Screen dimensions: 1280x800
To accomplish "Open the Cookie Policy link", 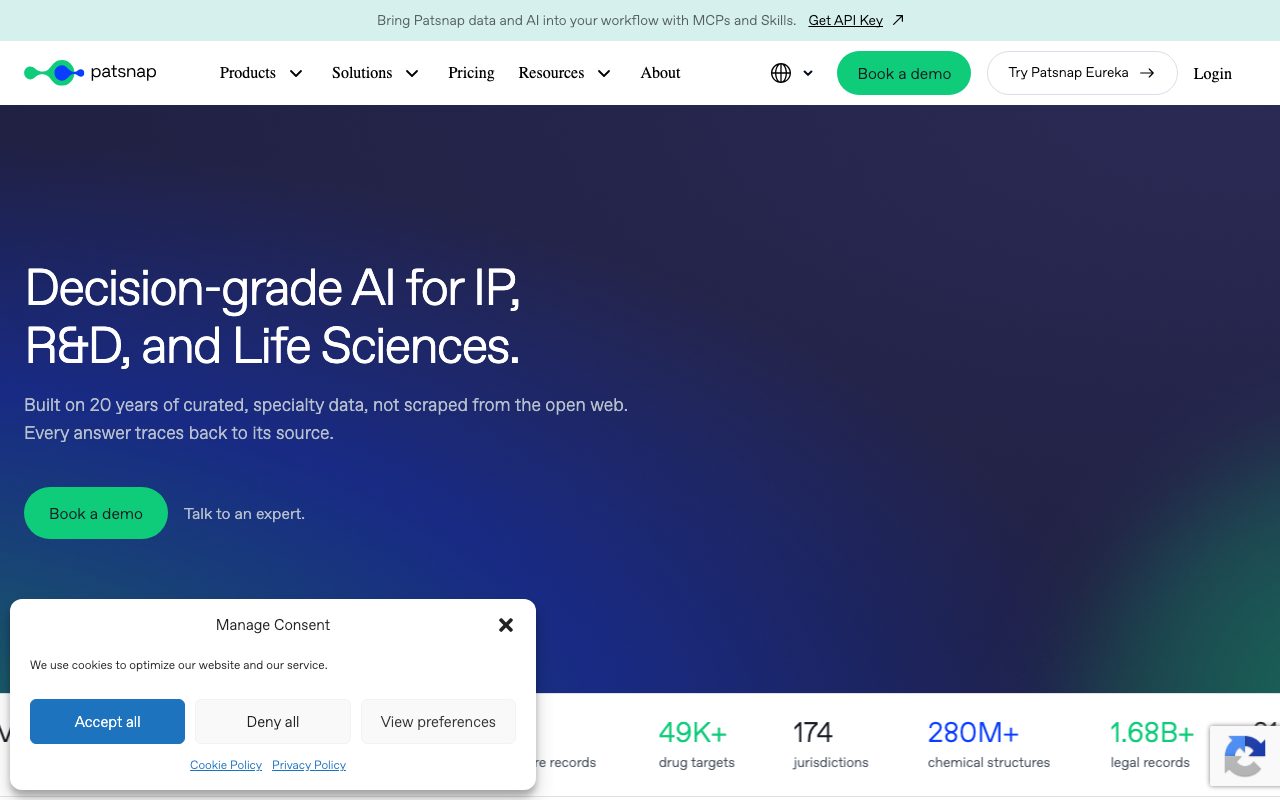I will coord(226,765).
